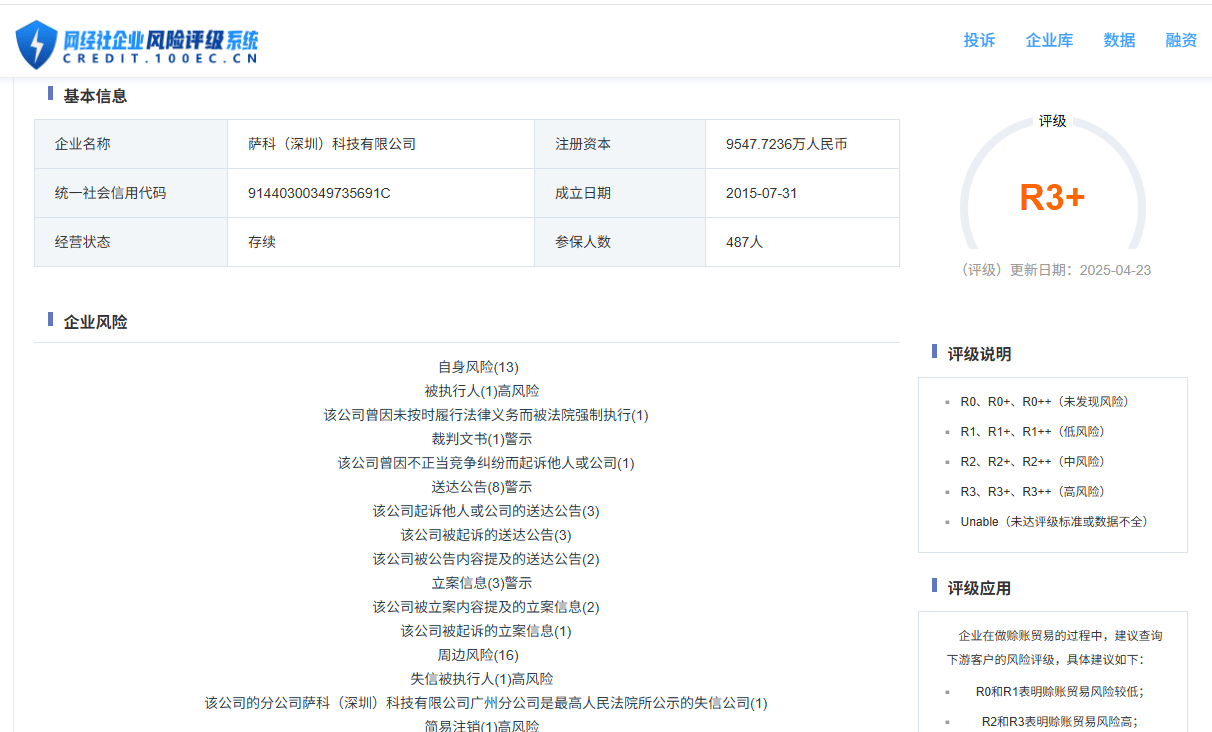Click the rating update date 2025-04-23

tap(1115, 270)
